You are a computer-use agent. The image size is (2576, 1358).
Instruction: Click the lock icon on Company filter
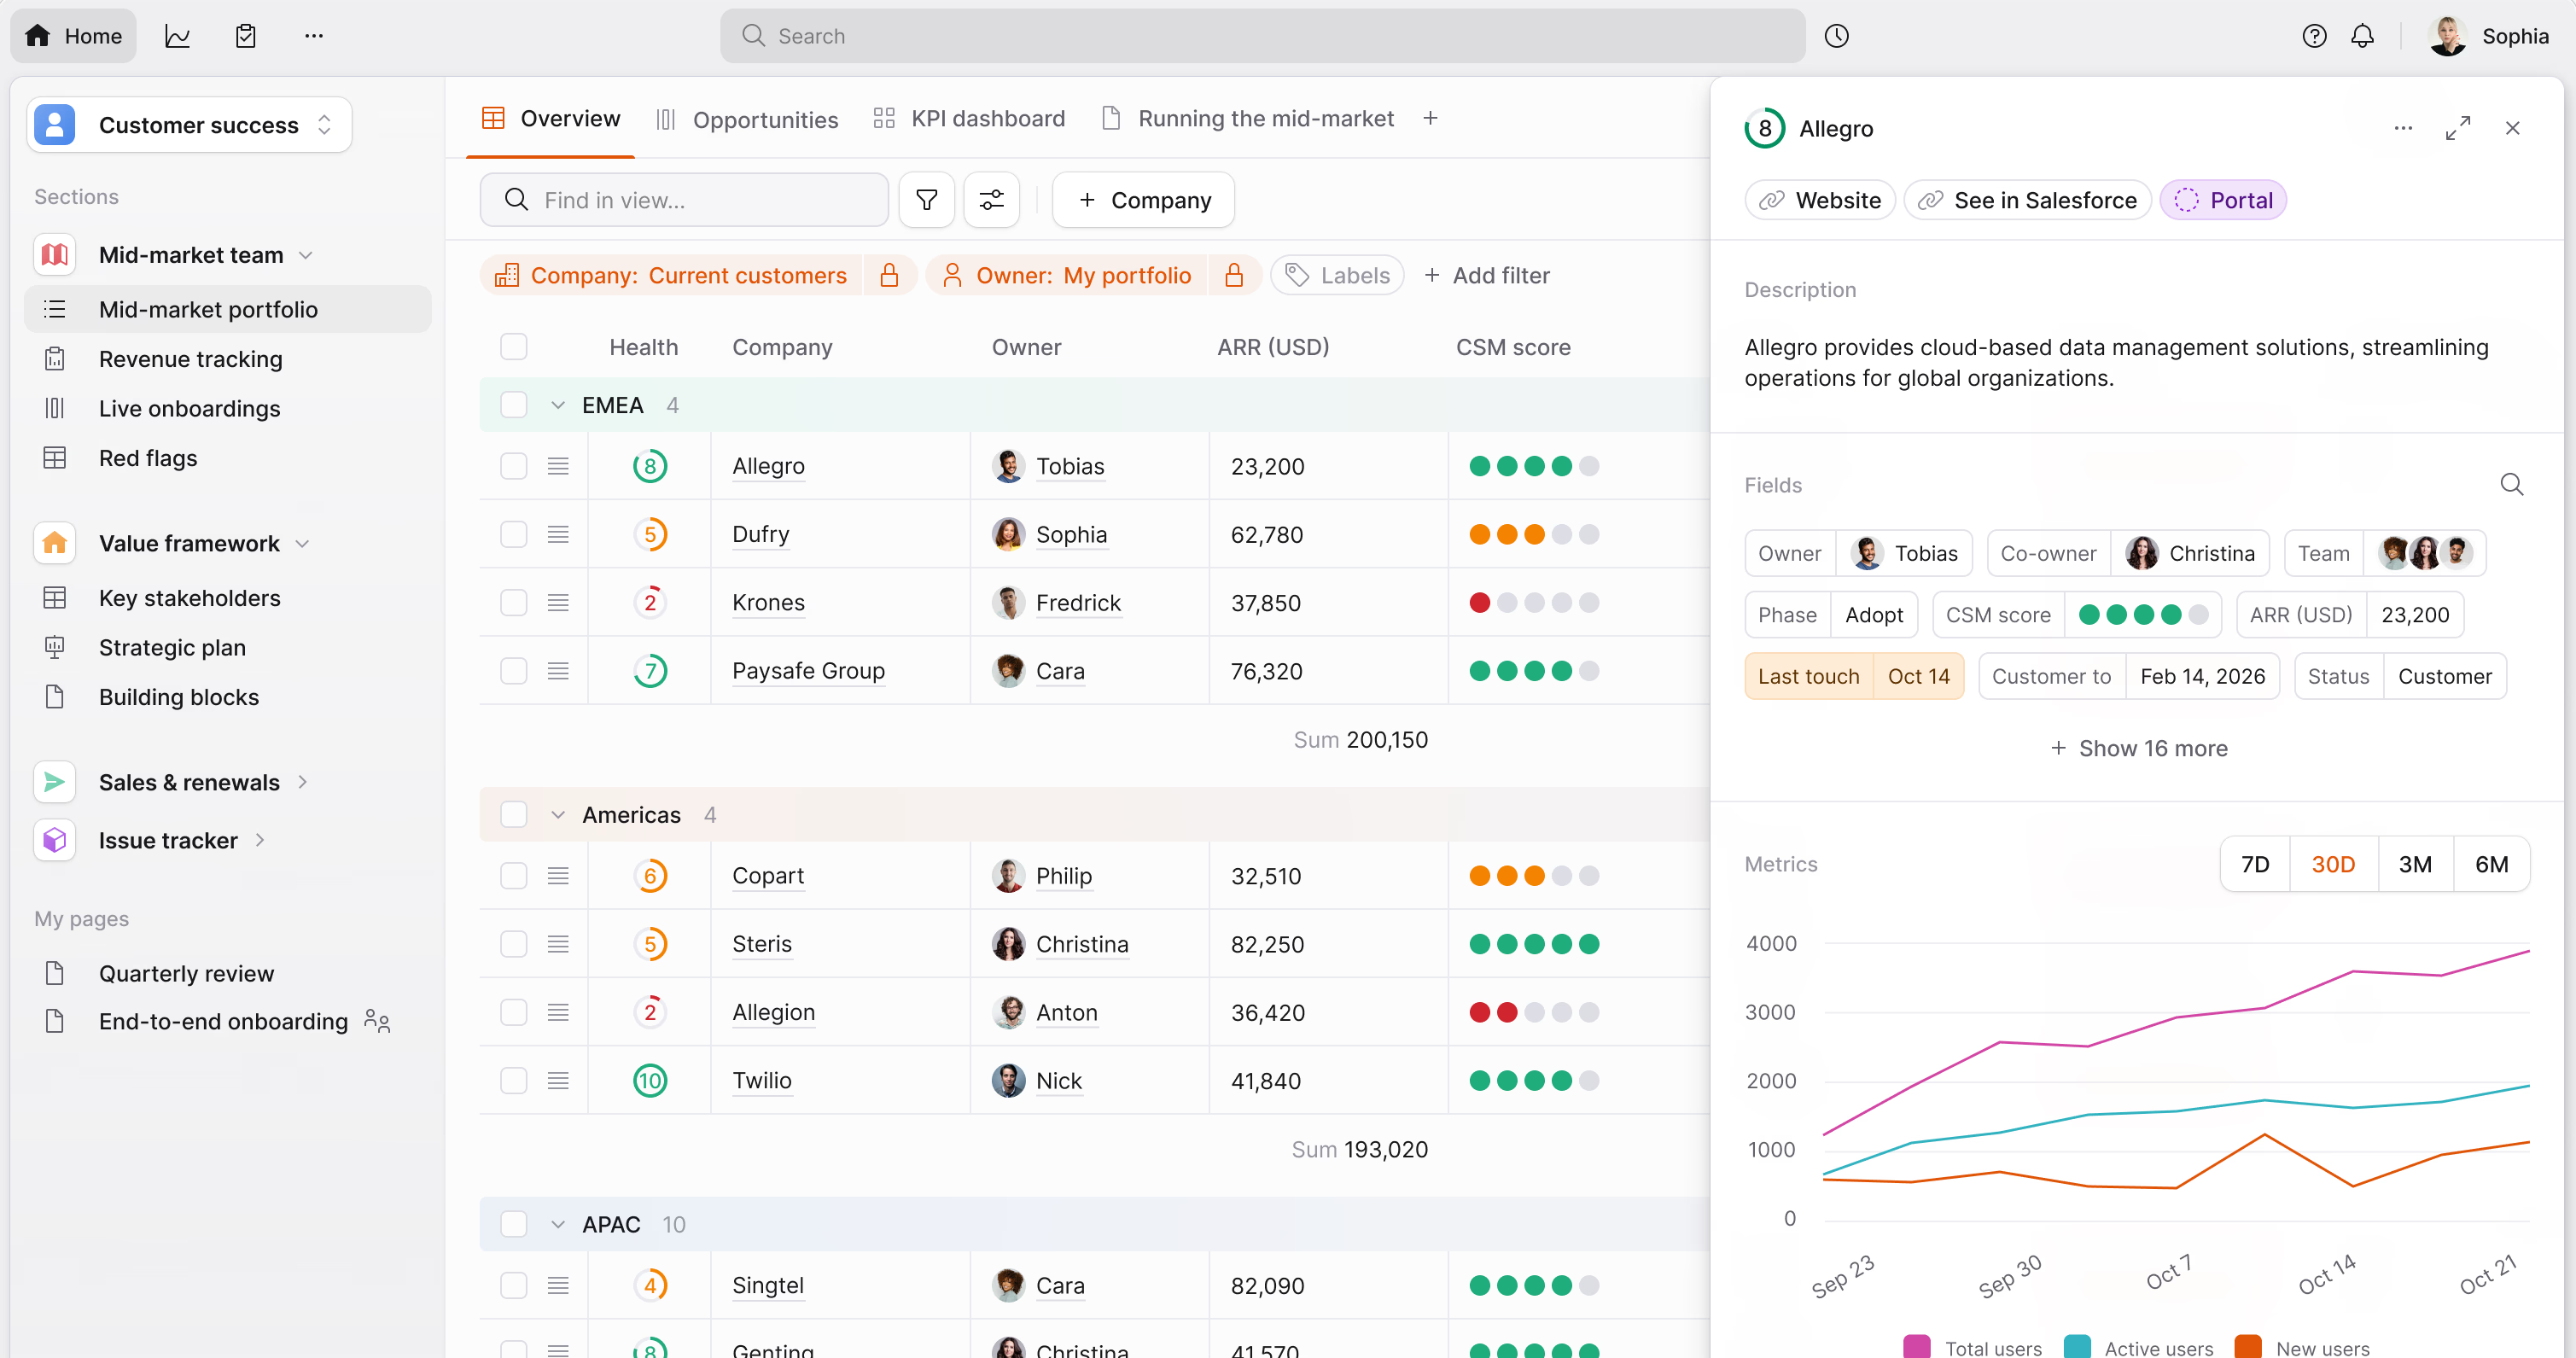889,275
